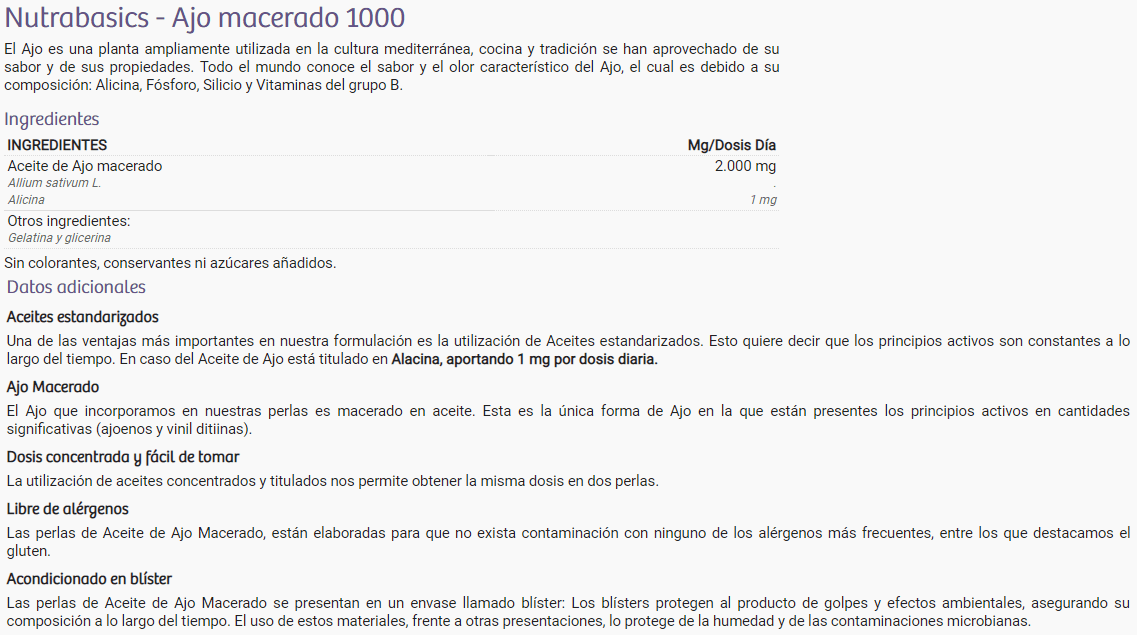Select the 'Aceites estandarizados' subheading
Screen dimensions: 1137x635
[x=83, y=317]
